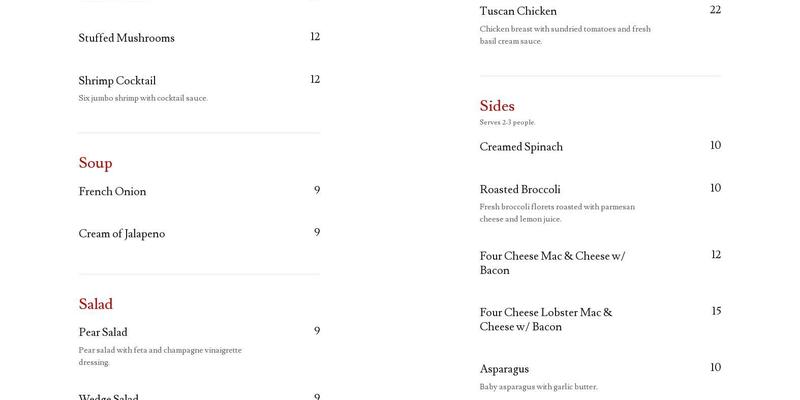Select the Asparagus side item
The height and width of the screenshot is (400, 800).
pos(504,369)
